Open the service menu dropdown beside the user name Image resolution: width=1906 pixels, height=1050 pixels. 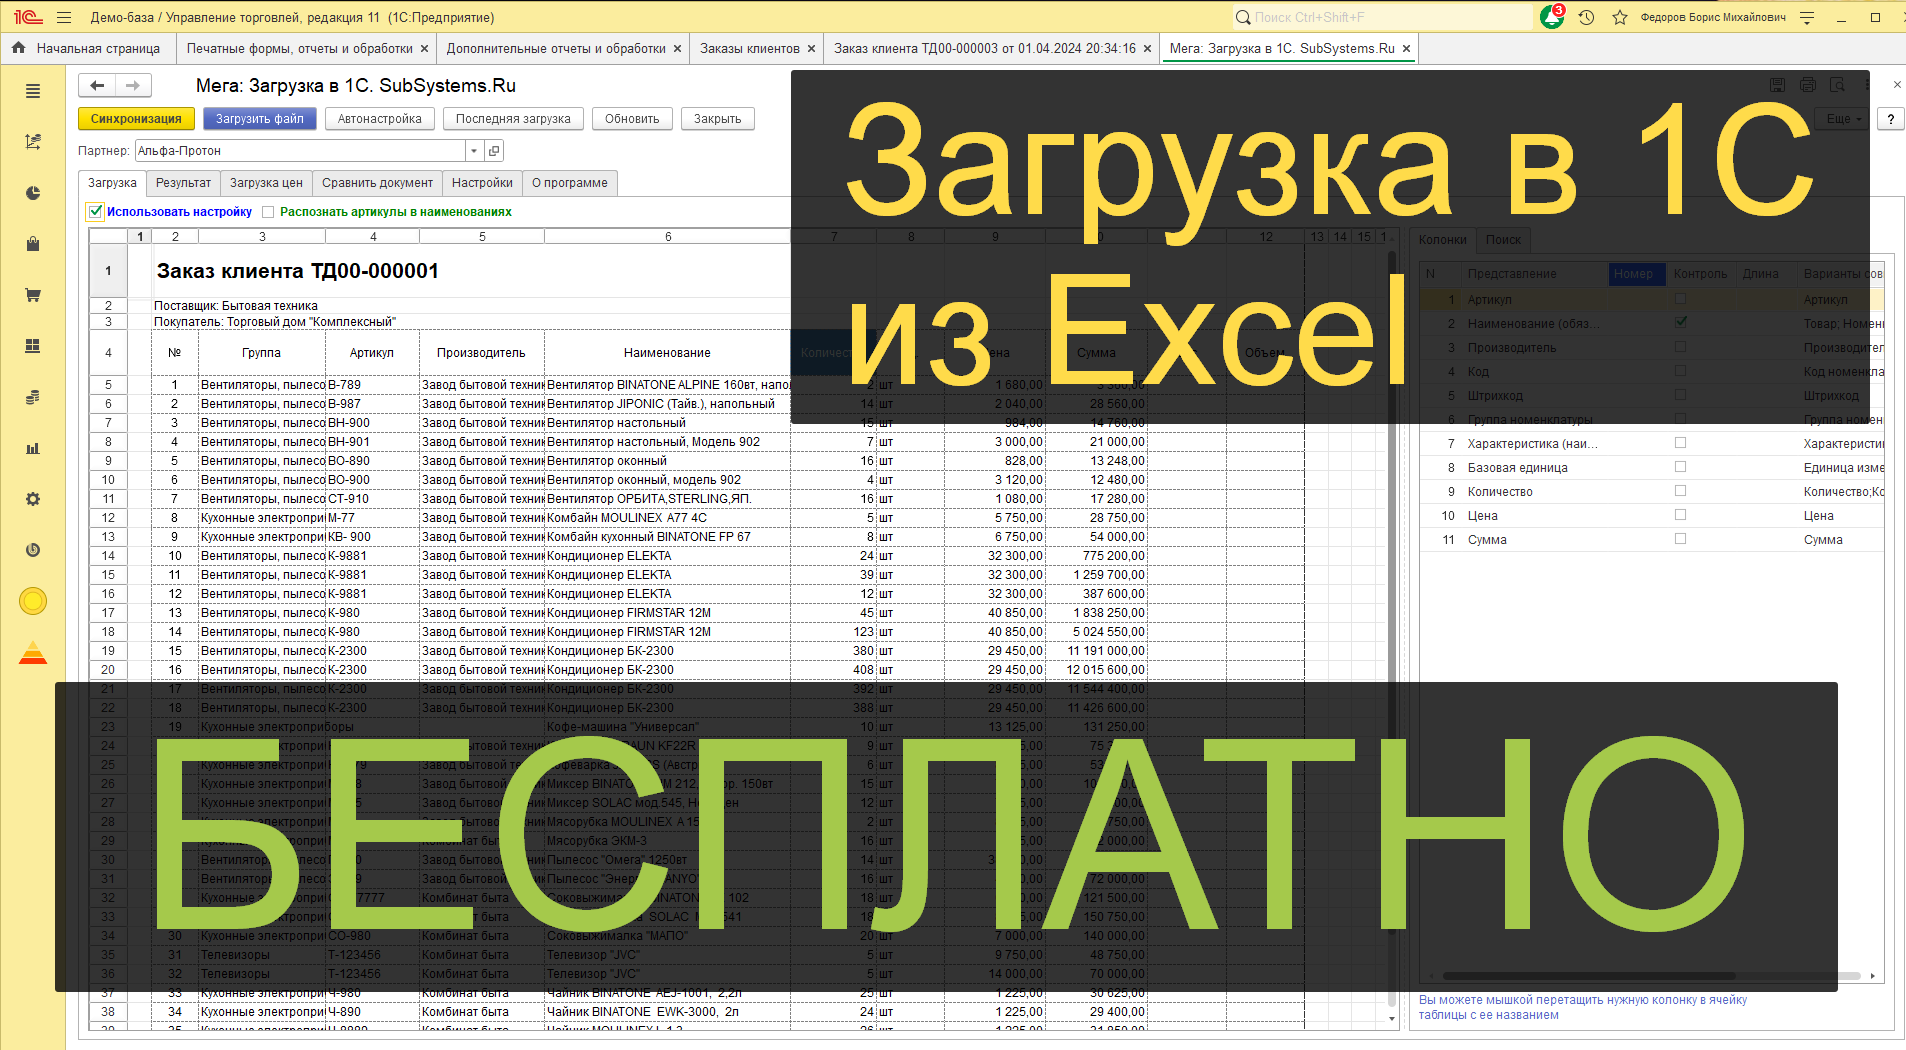coord(1807,17)
